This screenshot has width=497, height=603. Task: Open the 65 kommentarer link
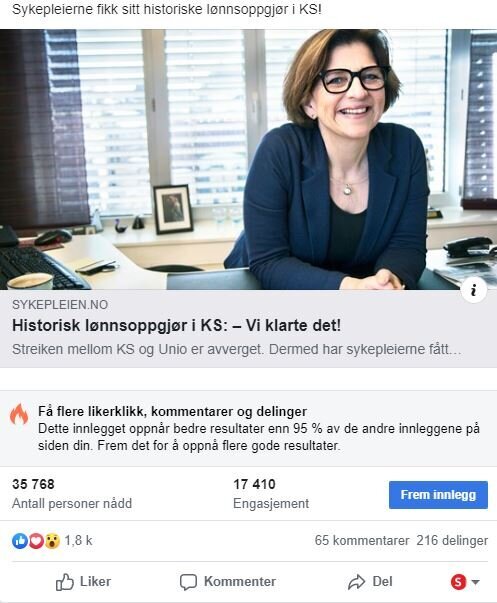tap(362, 540)
